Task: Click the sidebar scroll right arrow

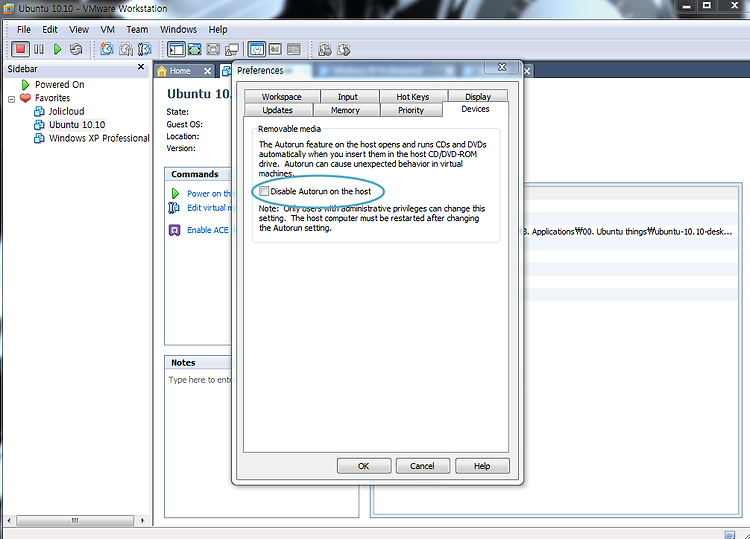Action: coord(142,520)
